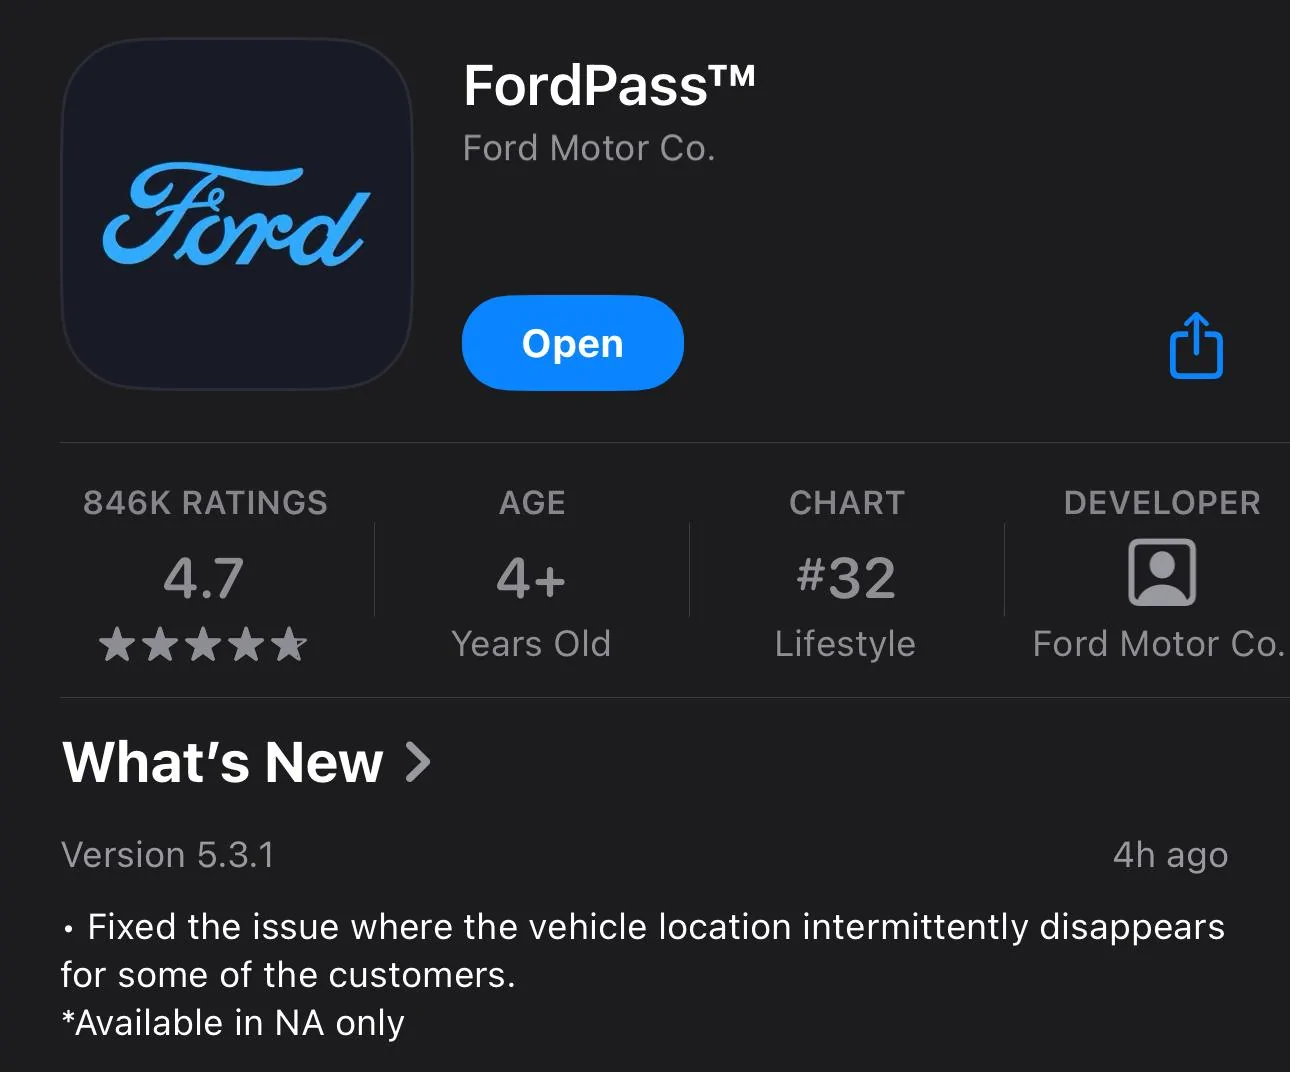
Task: Click the FordPass app title
Action: [x=608, y=85]
